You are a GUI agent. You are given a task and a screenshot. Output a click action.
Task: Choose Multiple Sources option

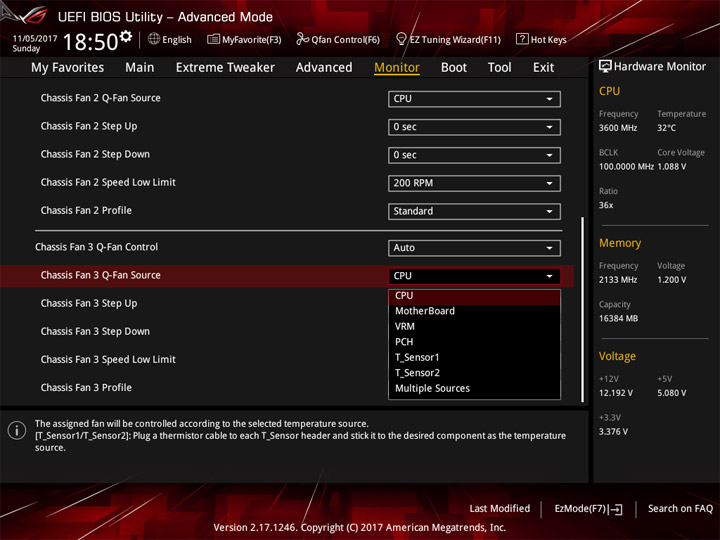point(474,388)
